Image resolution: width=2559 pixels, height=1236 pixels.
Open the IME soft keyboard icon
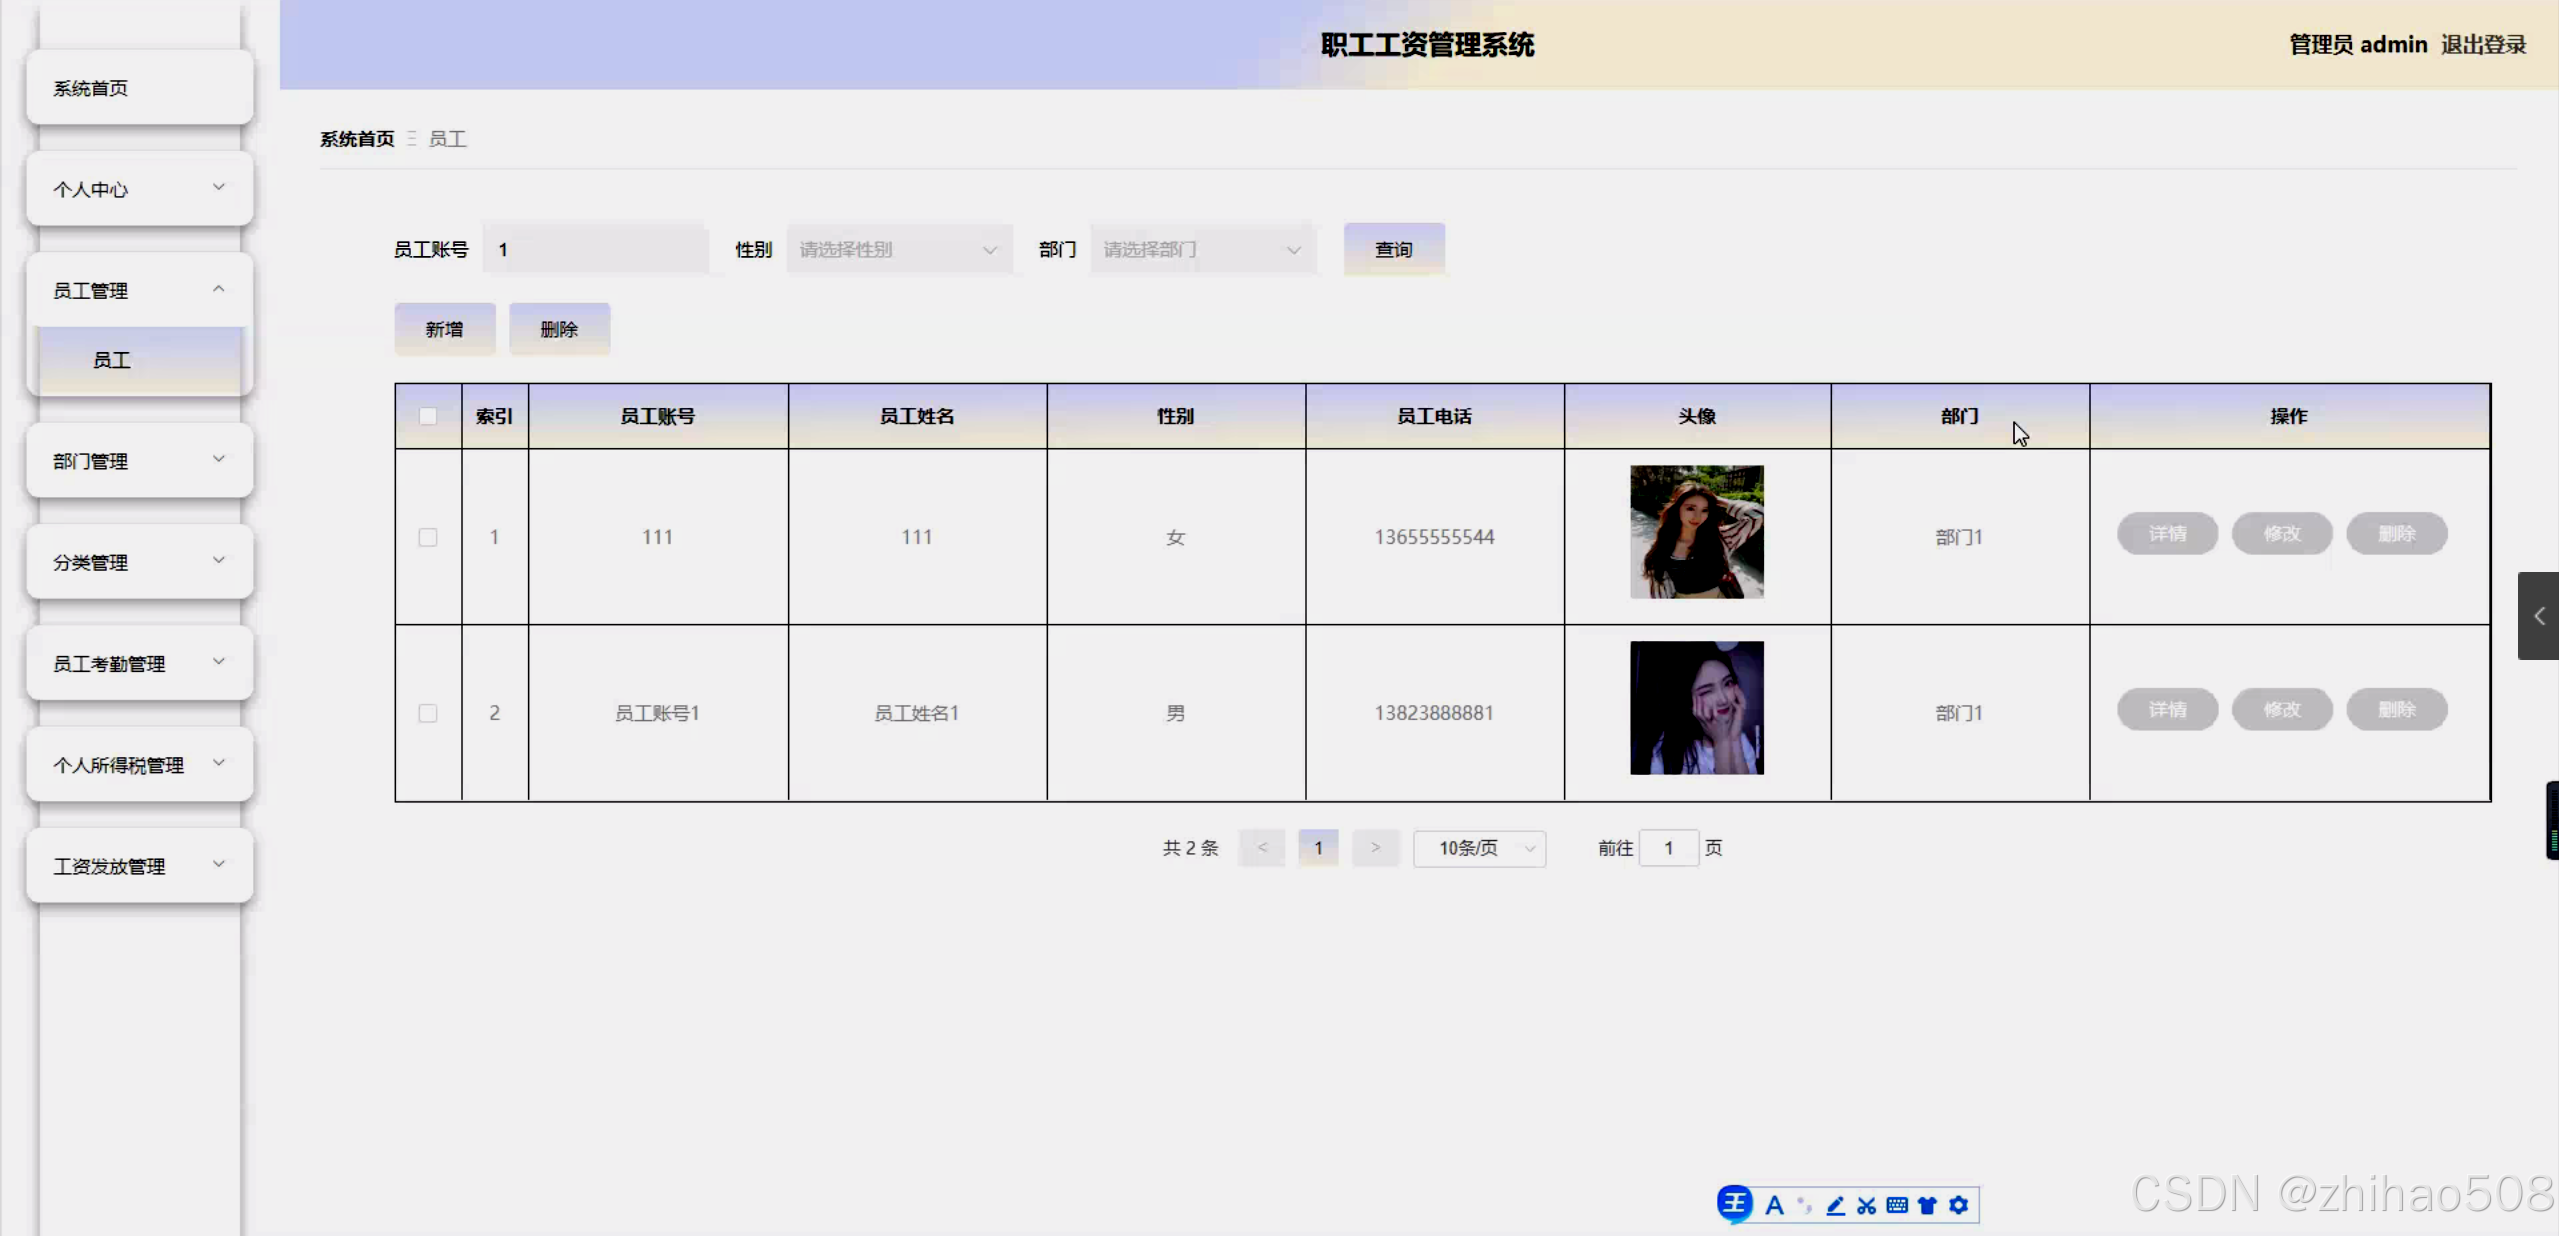click(x=1897, y=1205)
